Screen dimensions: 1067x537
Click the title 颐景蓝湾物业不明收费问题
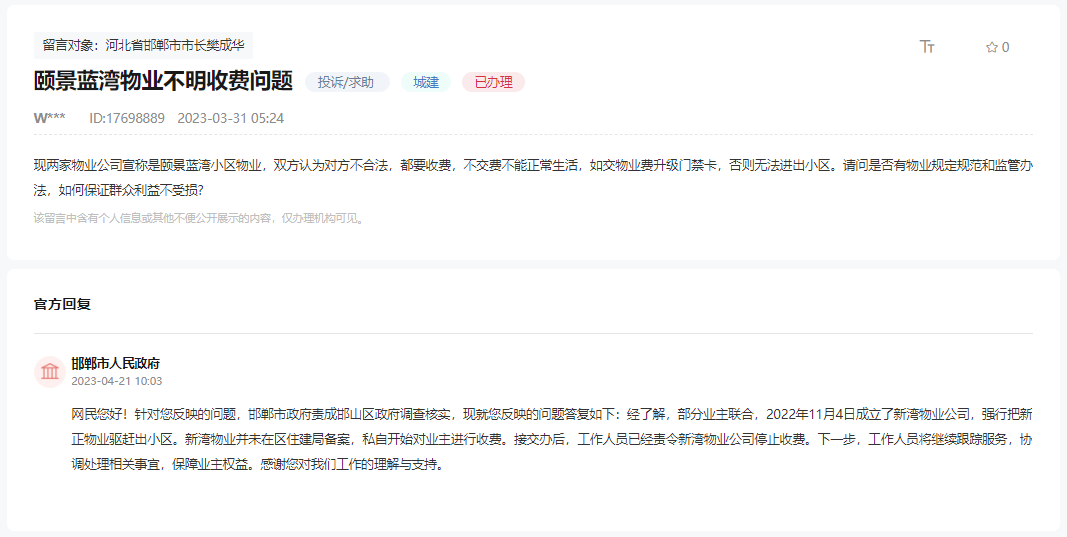(163, 81)
